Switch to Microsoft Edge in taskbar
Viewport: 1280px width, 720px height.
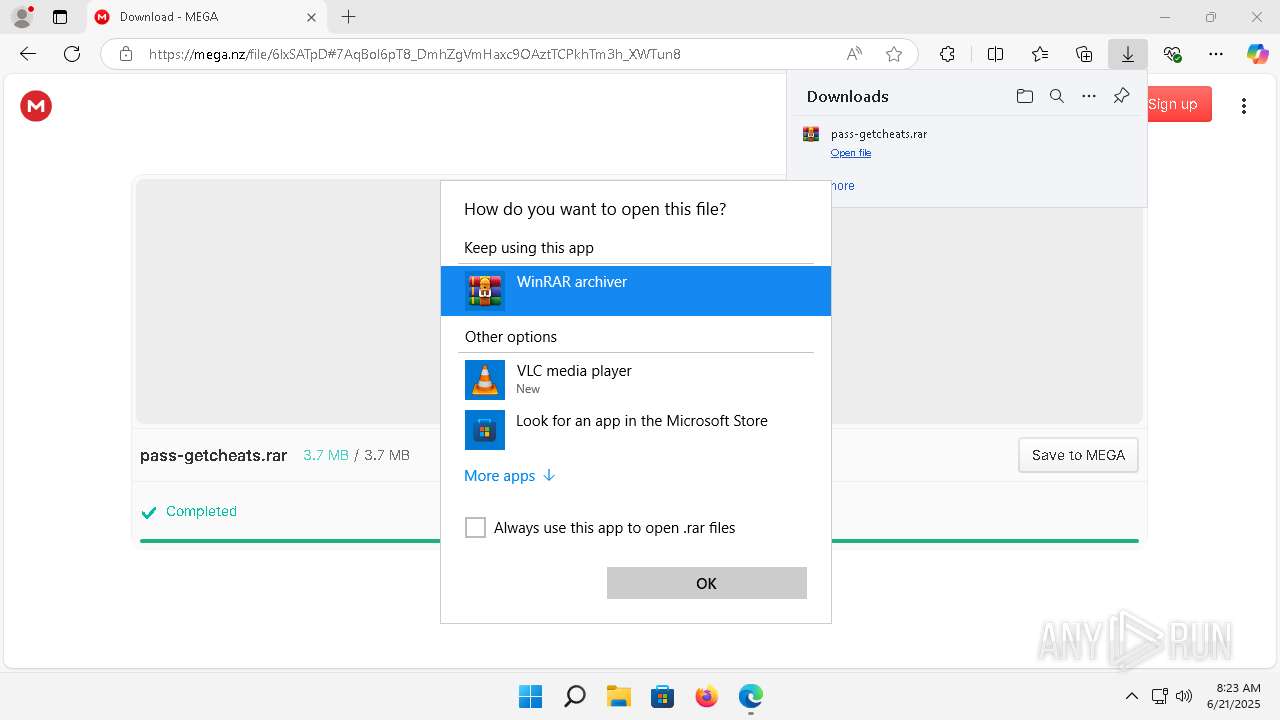pyautogui.click(x=750, y=696)
